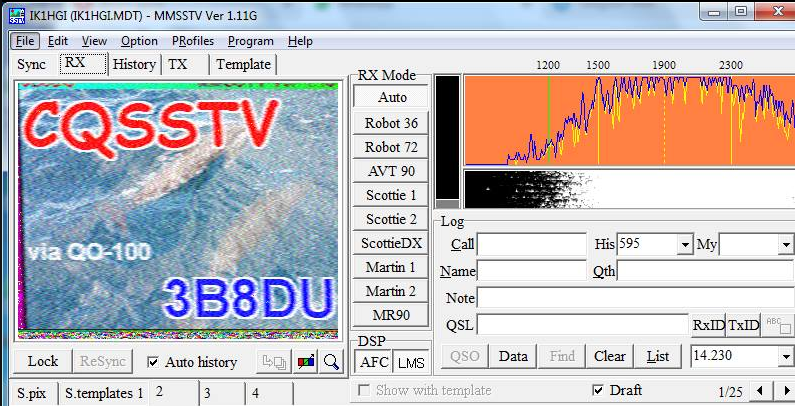Open the 14.230 frequency dropdown
Screen dimensions: 796x406
coord(785,357)
